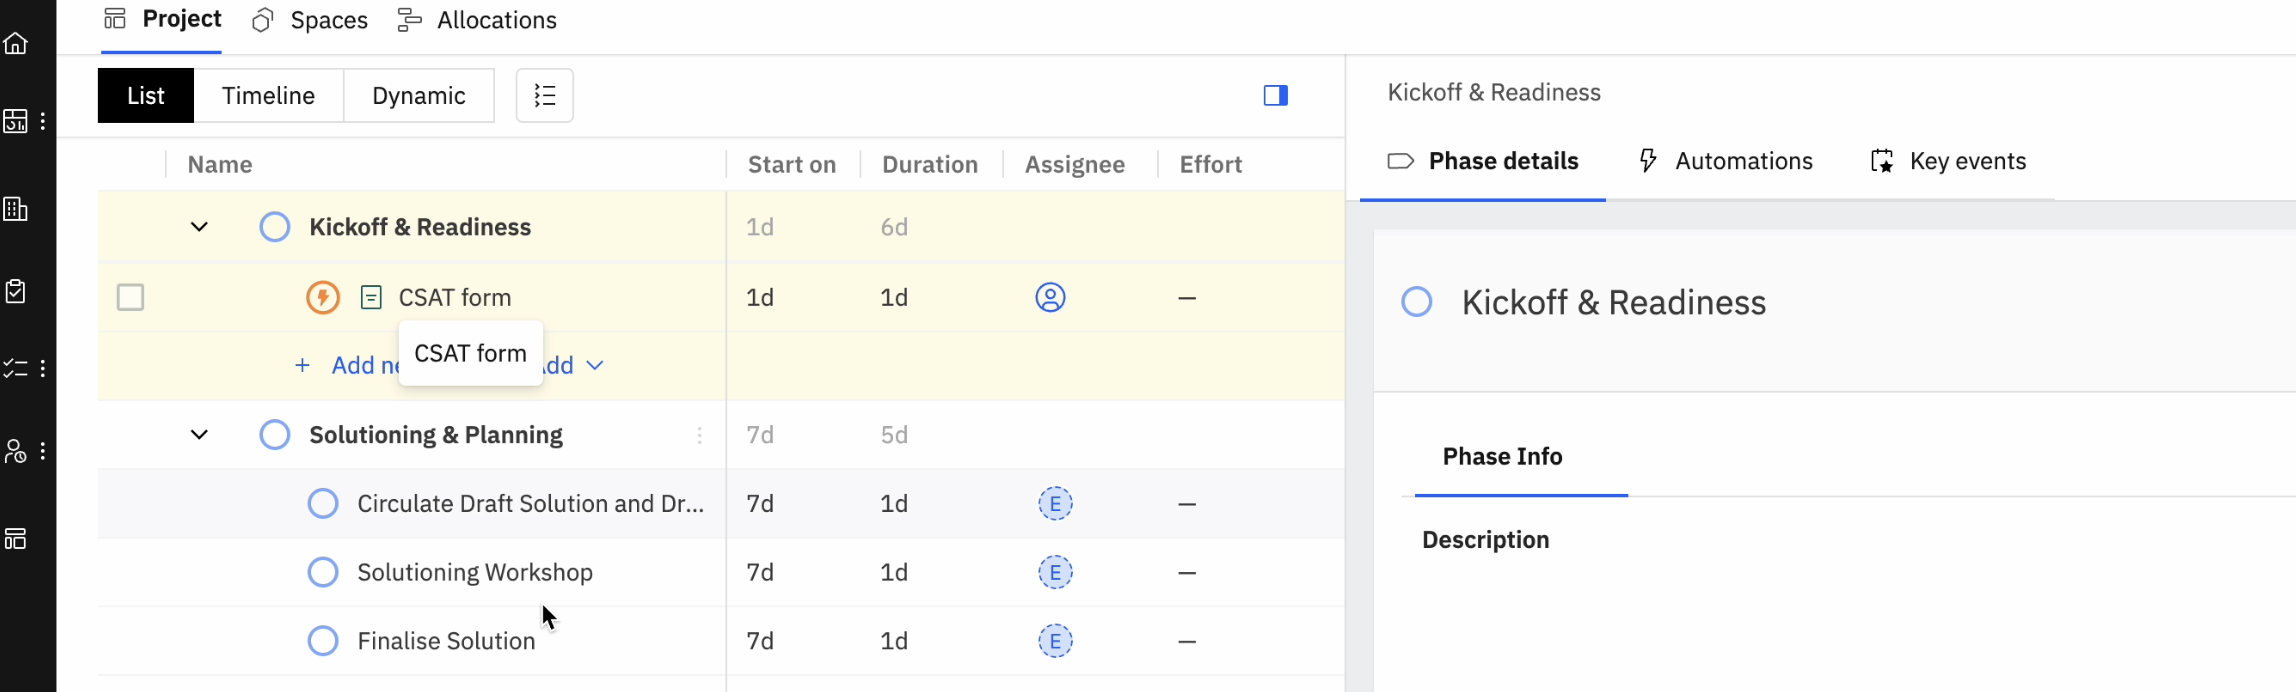Collapse the Solutioning & Planning phase
This screenshot has height=692, width=2296.
pyautogui.click(x=199, y=435)
